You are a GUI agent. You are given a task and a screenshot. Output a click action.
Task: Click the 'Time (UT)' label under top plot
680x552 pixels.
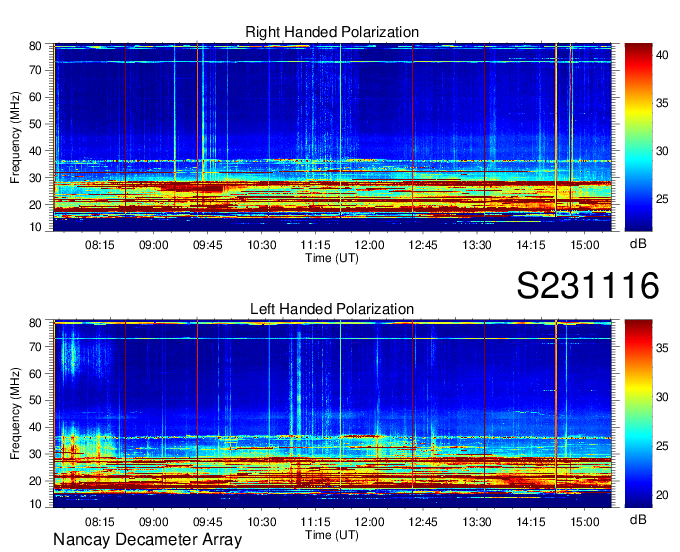[332, 258]
